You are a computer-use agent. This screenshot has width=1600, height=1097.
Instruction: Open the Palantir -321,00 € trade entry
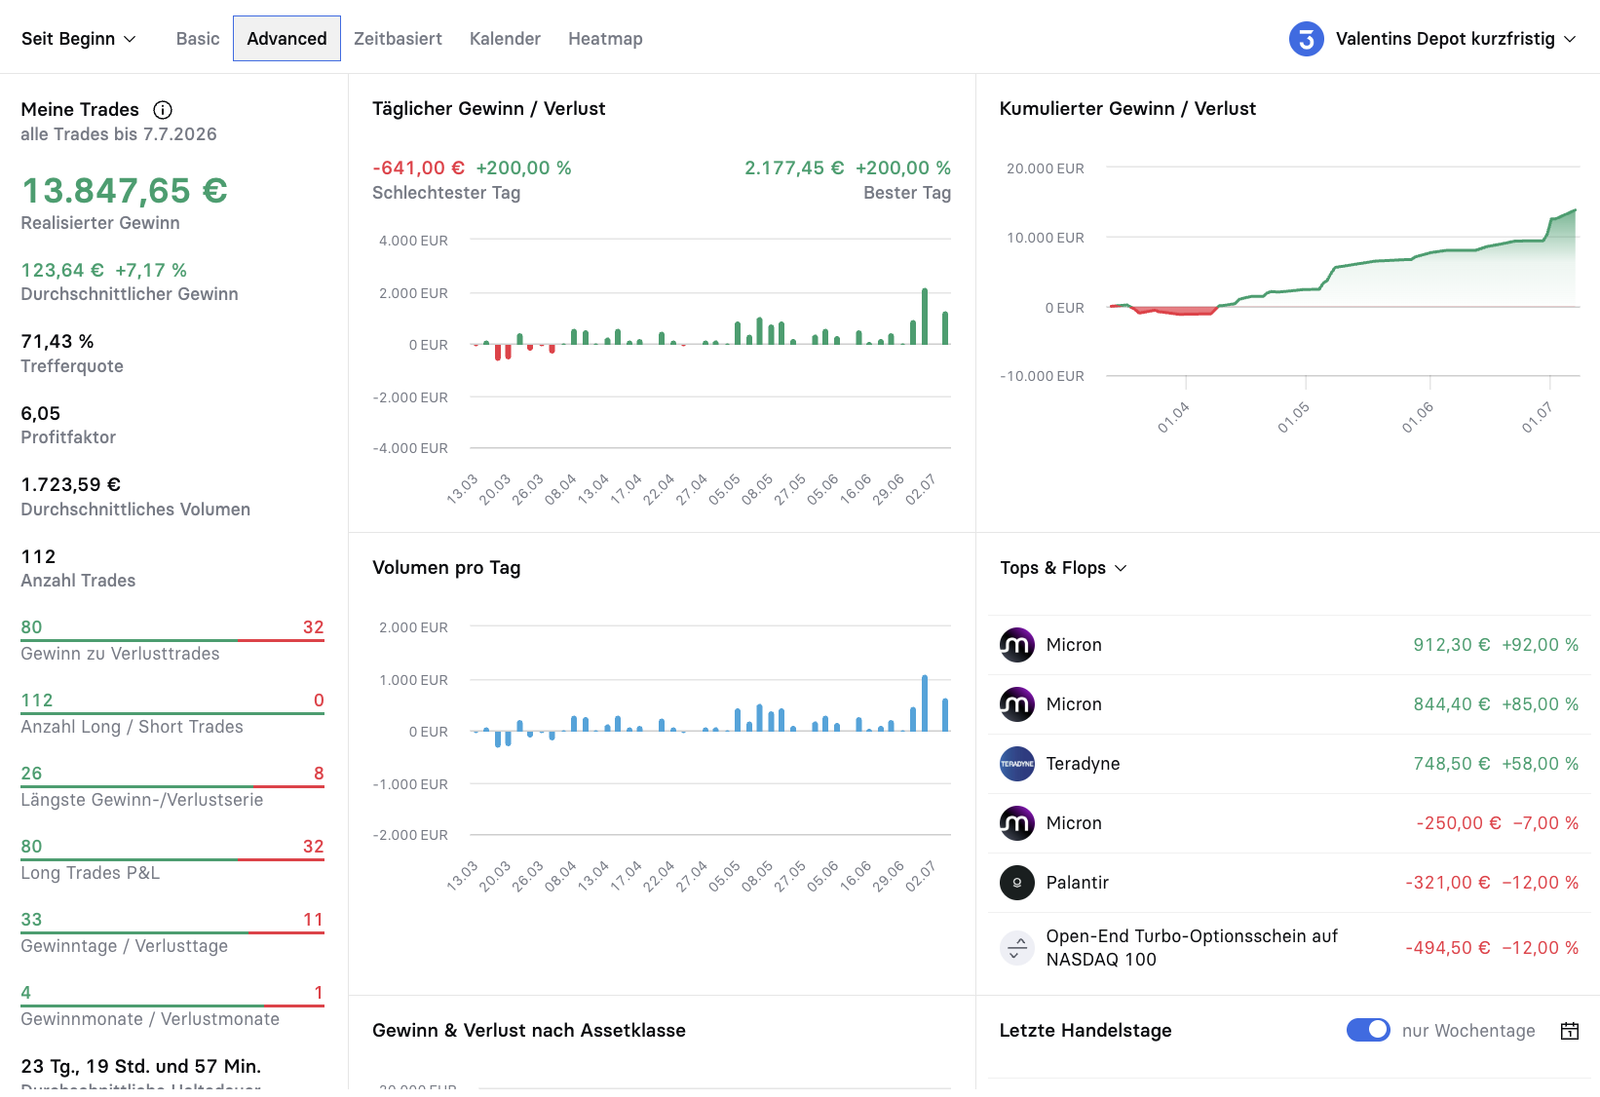(1289, 883)
